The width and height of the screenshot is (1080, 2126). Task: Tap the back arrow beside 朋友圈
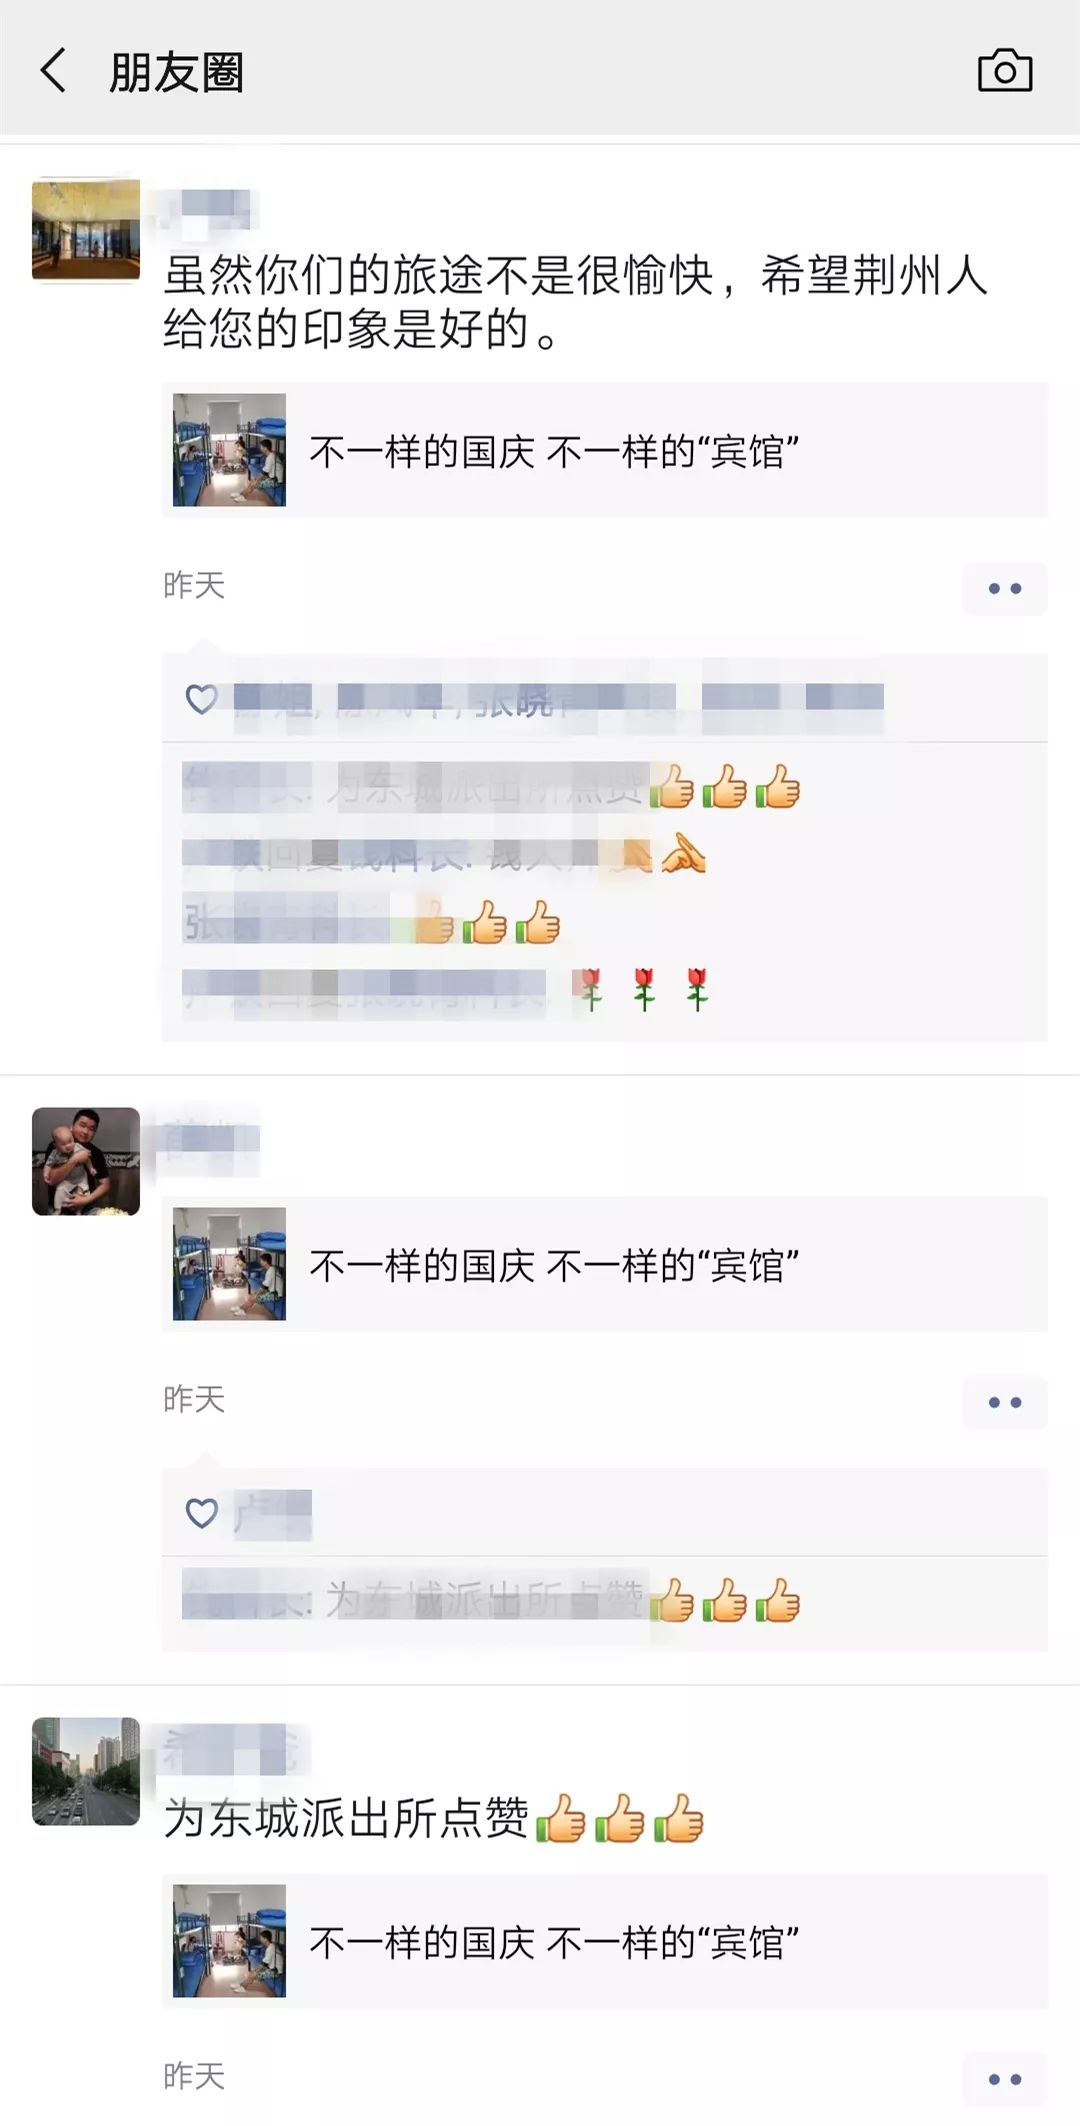(x=53, y=71)
